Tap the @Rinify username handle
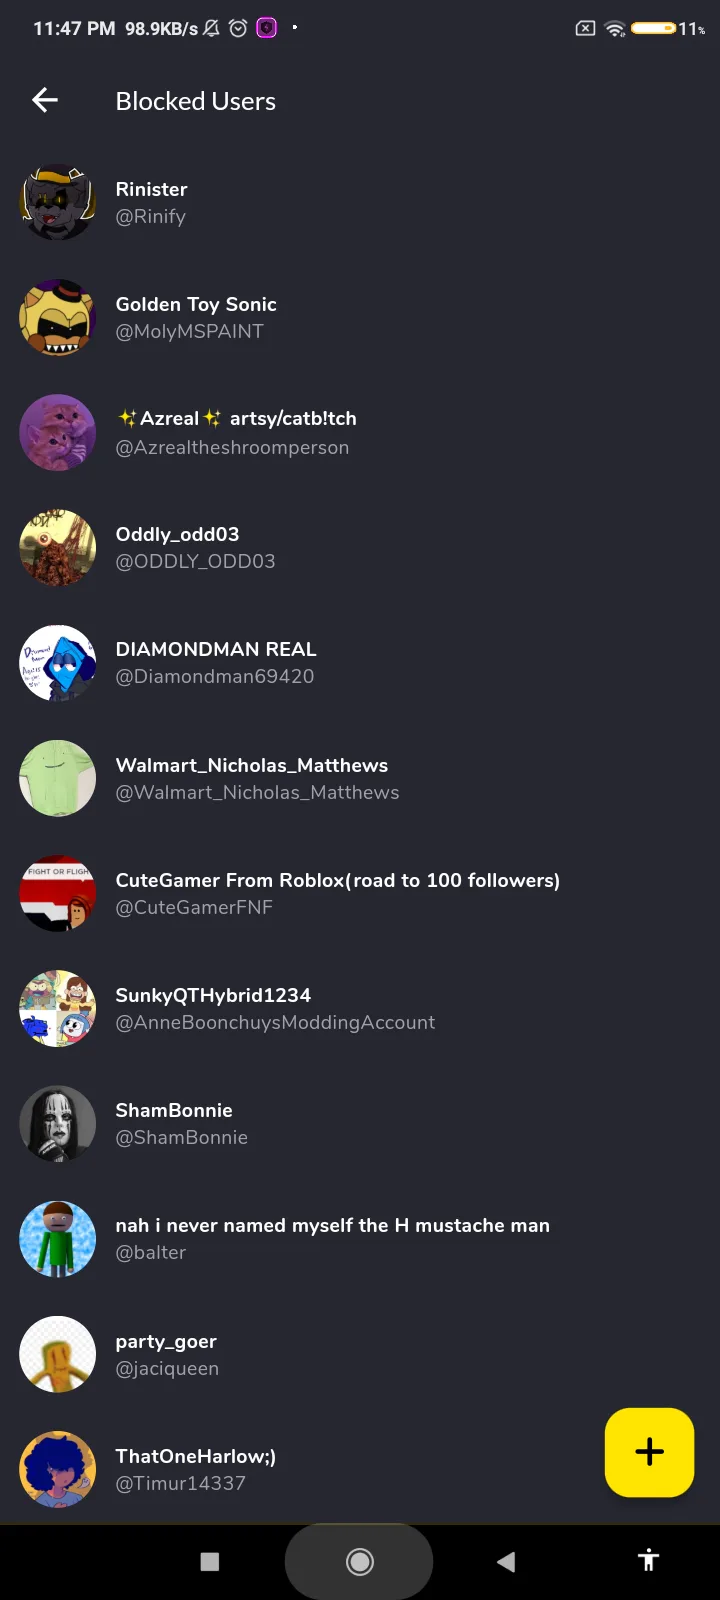This screenshot has width=720, height=1600. [151, 216]
